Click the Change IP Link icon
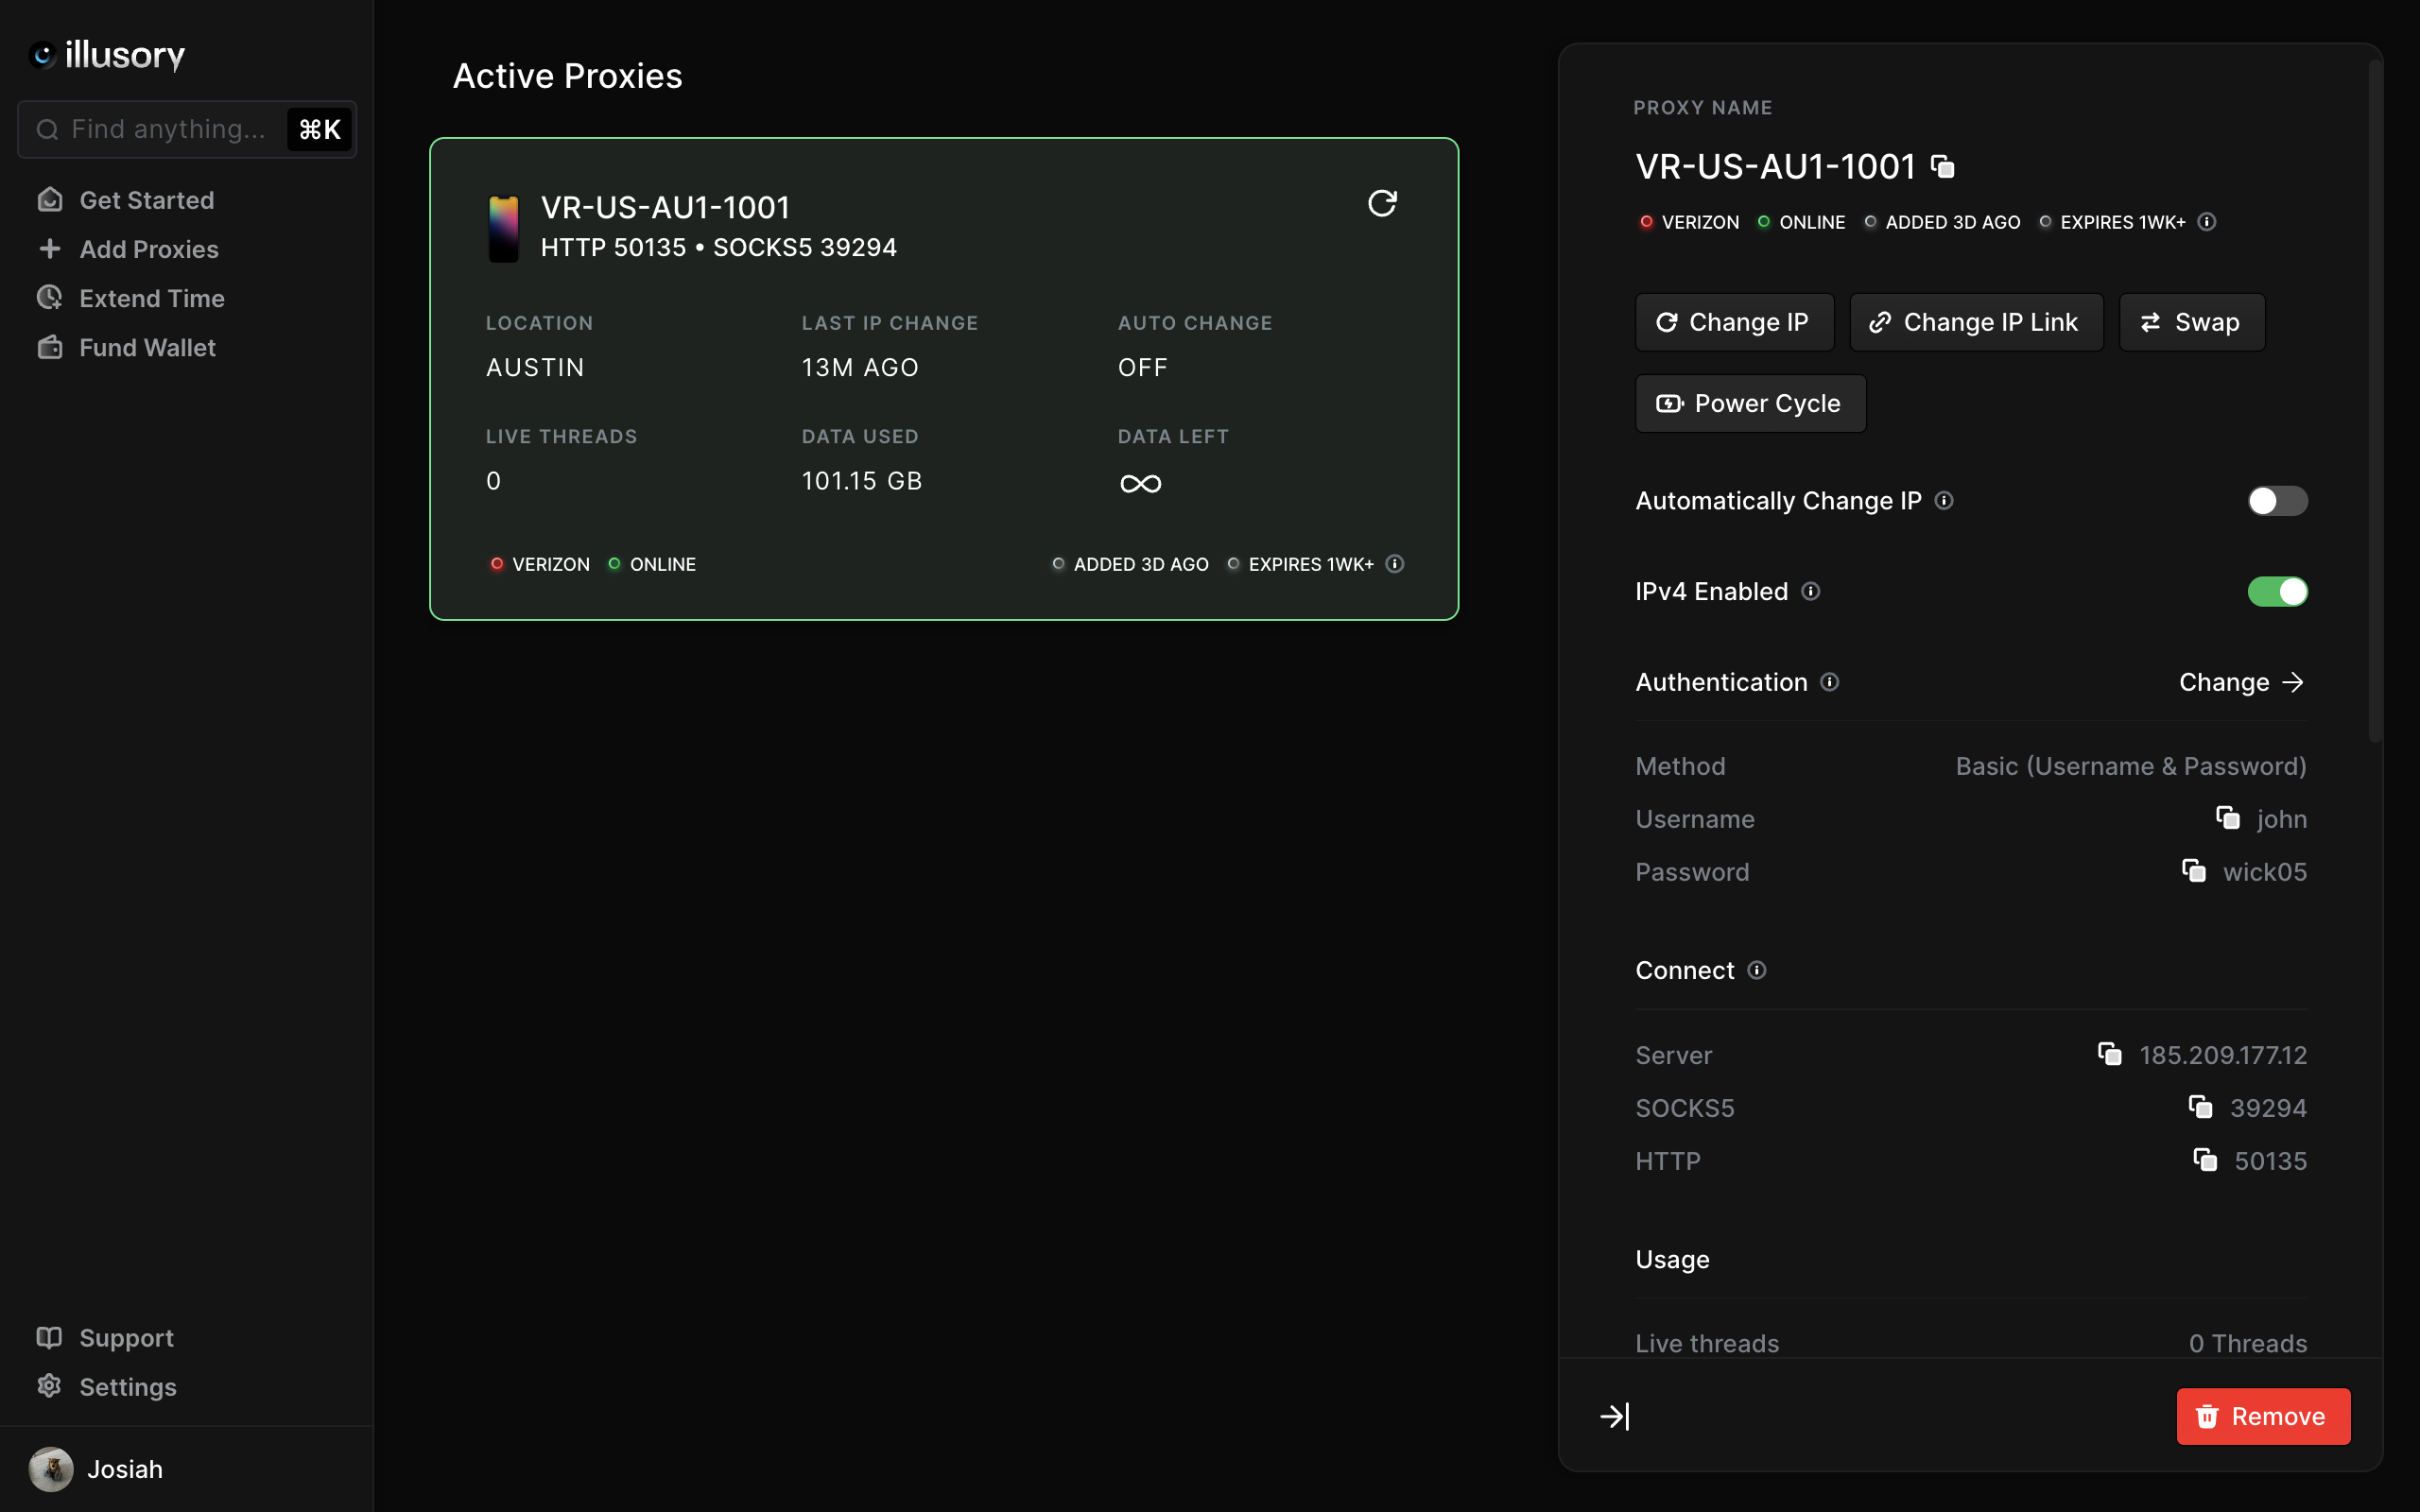 coord(1878,320)
